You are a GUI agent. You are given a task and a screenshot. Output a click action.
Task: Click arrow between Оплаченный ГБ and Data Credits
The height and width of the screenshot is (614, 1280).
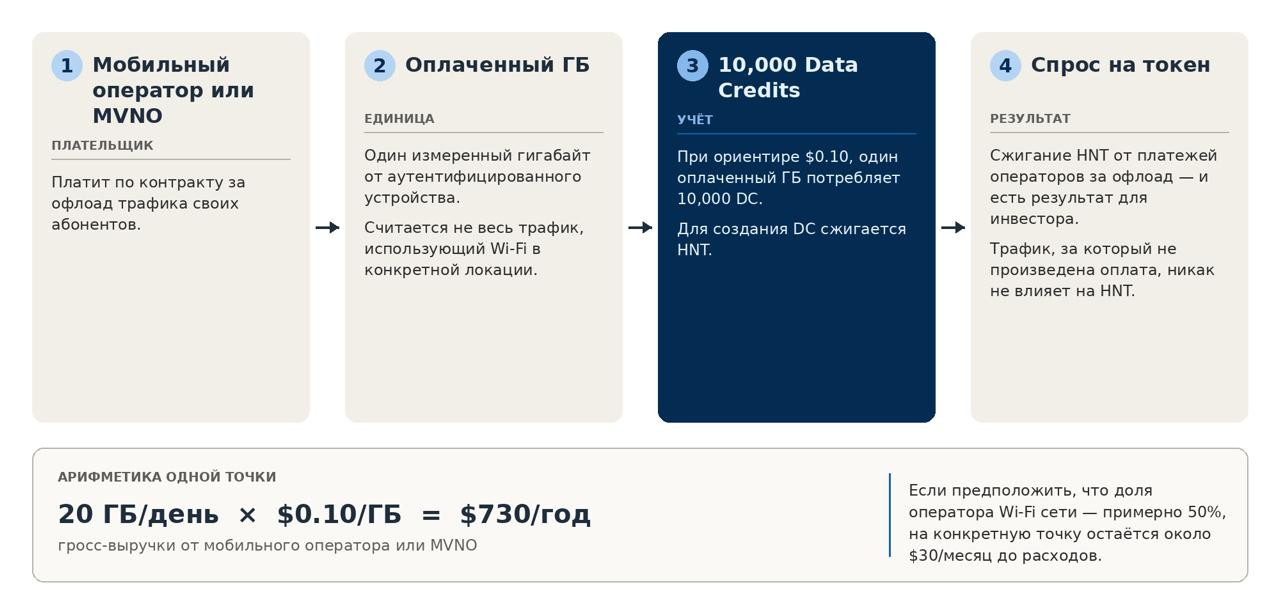click(641, 228)
